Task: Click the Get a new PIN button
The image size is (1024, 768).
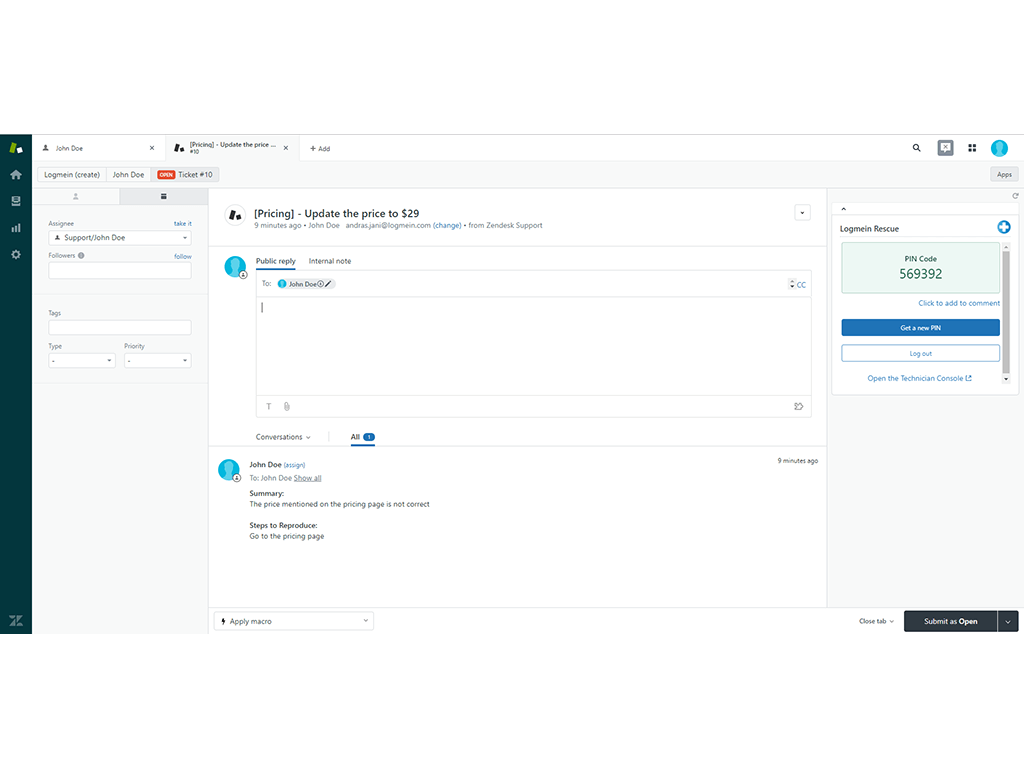Action: tap(920, 328)
